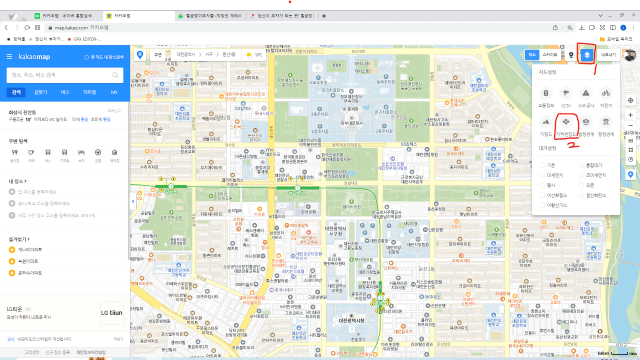Zoom in with the plus button
This screenshot has width=640, height=360.
pos(631,115)
